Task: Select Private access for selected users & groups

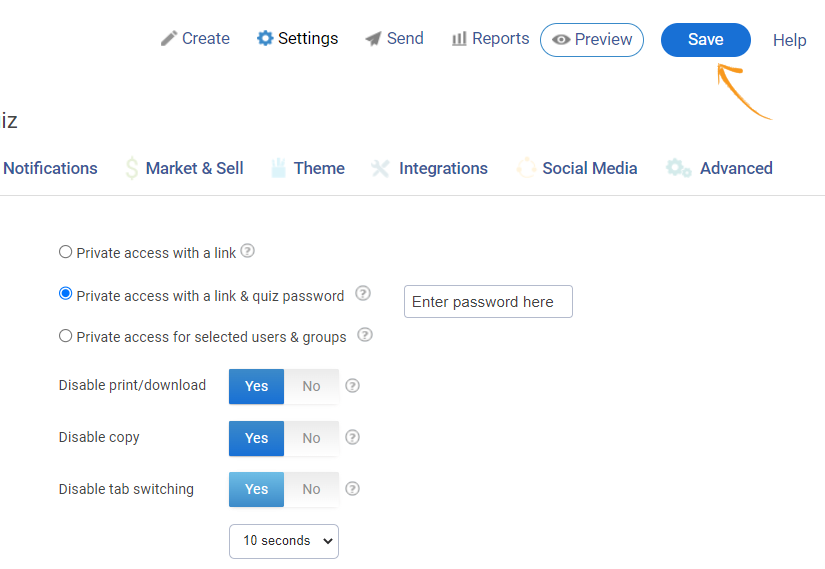Action: tap(66, 336)
